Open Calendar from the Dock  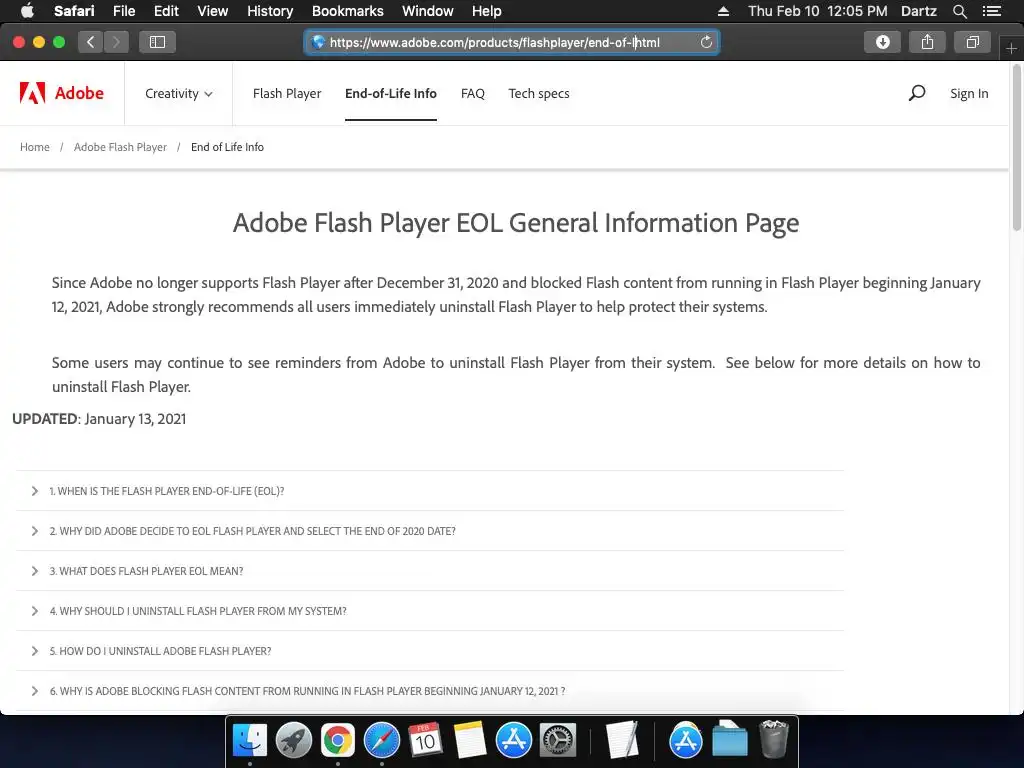point(425,741)
